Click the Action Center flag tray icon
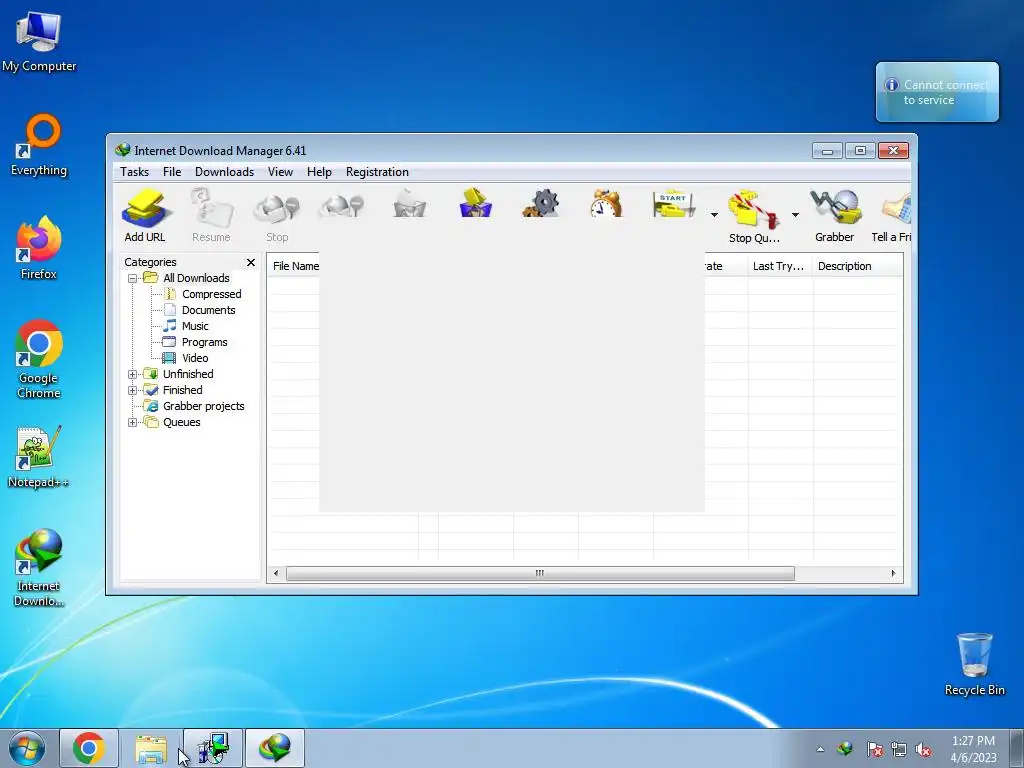The image size is (1024, 768). [874, 749]
